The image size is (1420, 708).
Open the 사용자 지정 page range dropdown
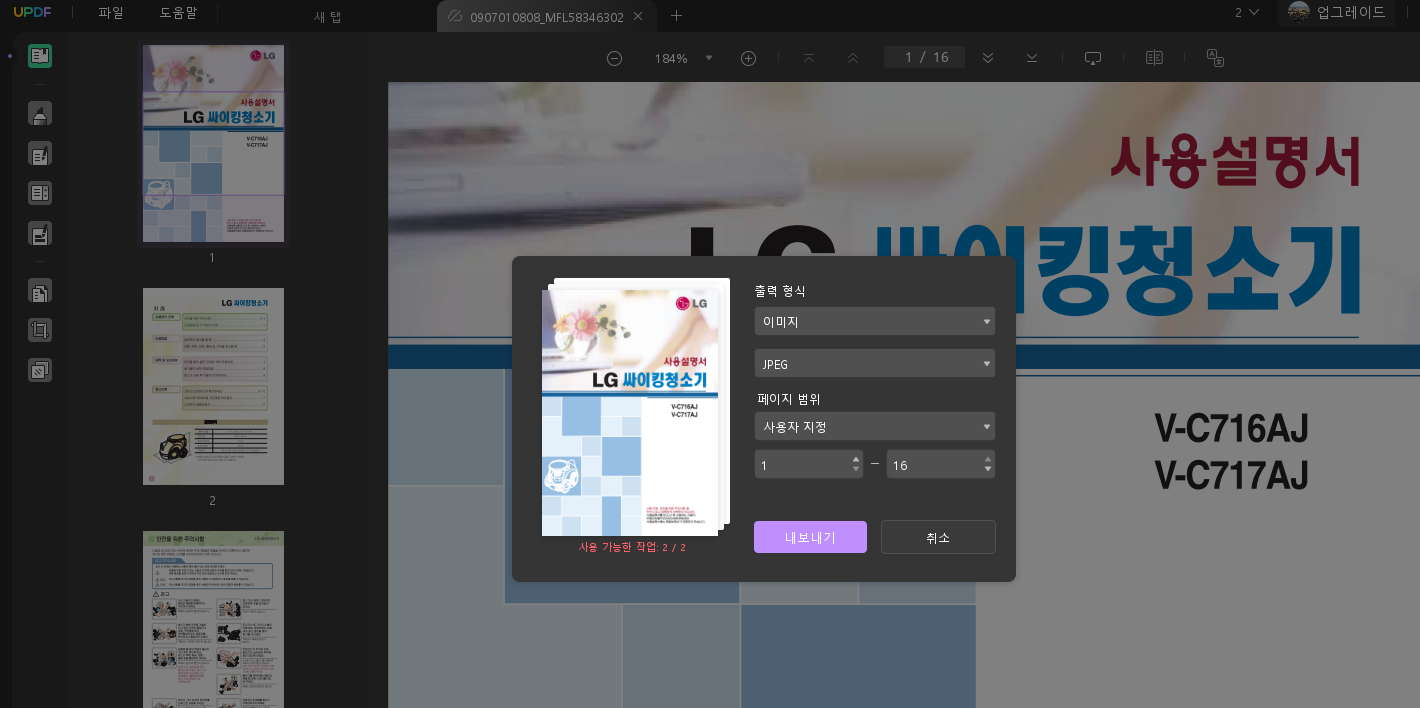[875, 426]
